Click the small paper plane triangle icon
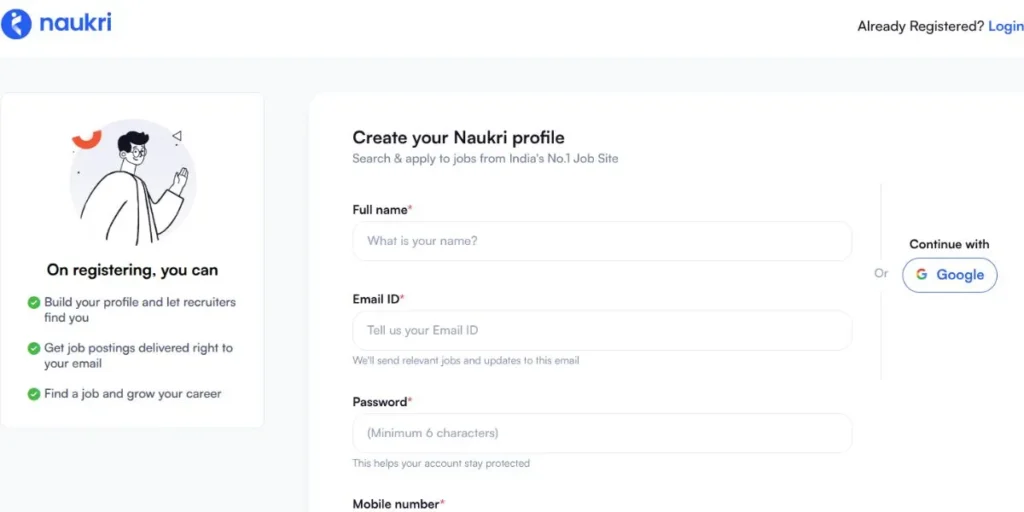This screenshot has height=512, width=1024. [x=177, y=135]
